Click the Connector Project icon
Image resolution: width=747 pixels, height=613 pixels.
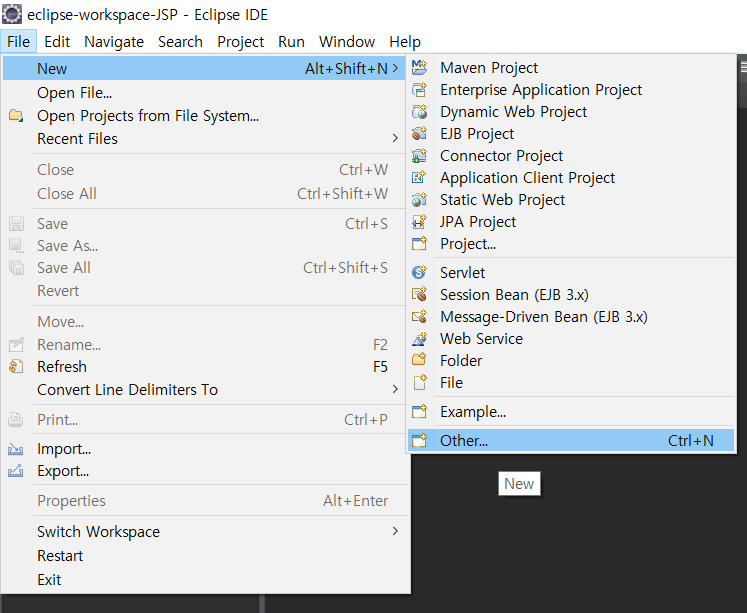[x=419, y=155]
